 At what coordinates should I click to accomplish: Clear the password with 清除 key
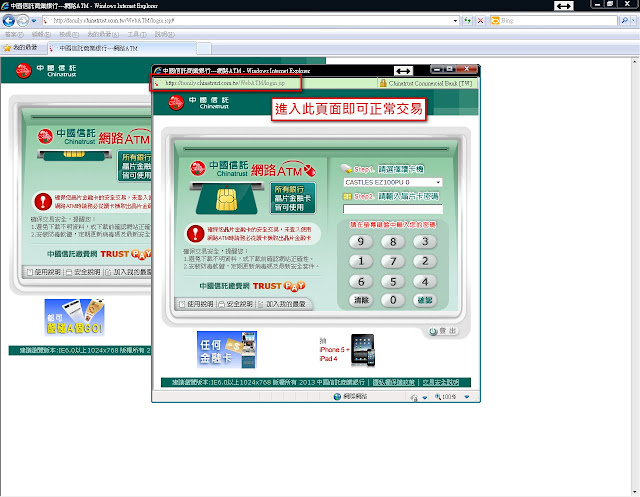point(361,300)
